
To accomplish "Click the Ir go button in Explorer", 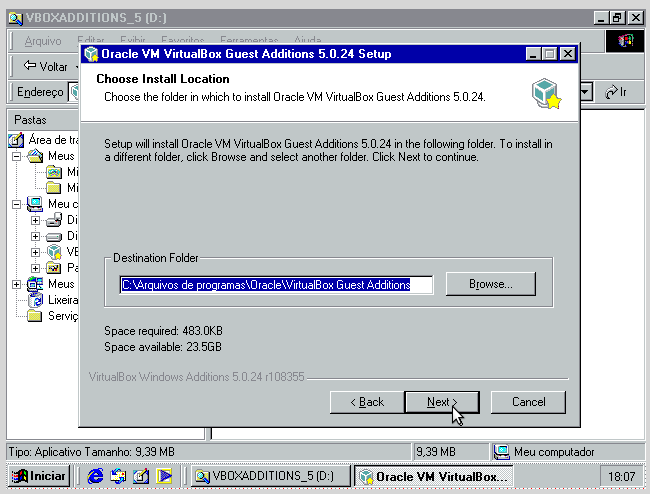I will 616,92.
